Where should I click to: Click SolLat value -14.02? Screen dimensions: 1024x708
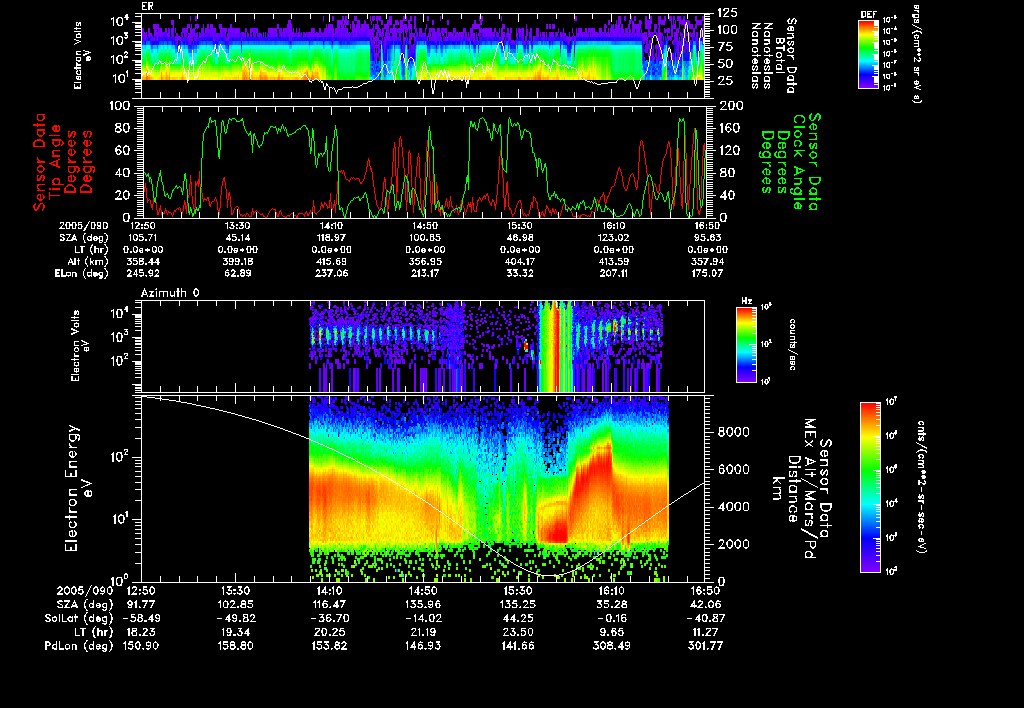[x=423, y=619]
